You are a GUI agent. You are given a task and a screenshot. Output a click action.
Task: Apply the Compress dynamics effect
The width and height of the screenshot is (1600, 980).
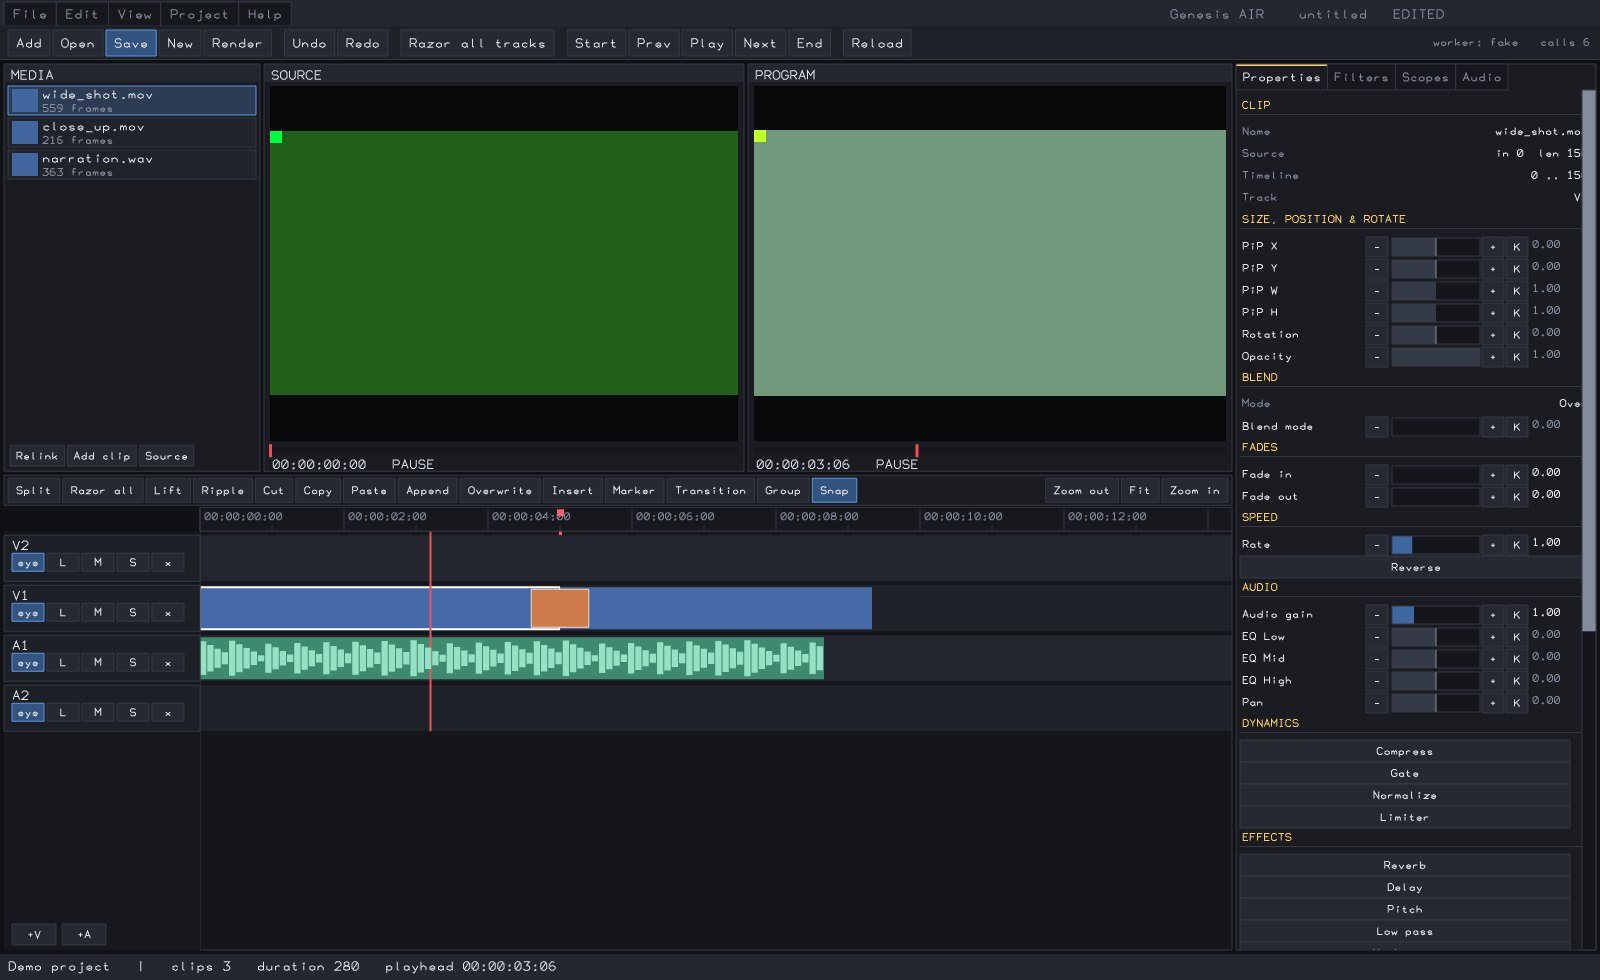[1405, 752]
